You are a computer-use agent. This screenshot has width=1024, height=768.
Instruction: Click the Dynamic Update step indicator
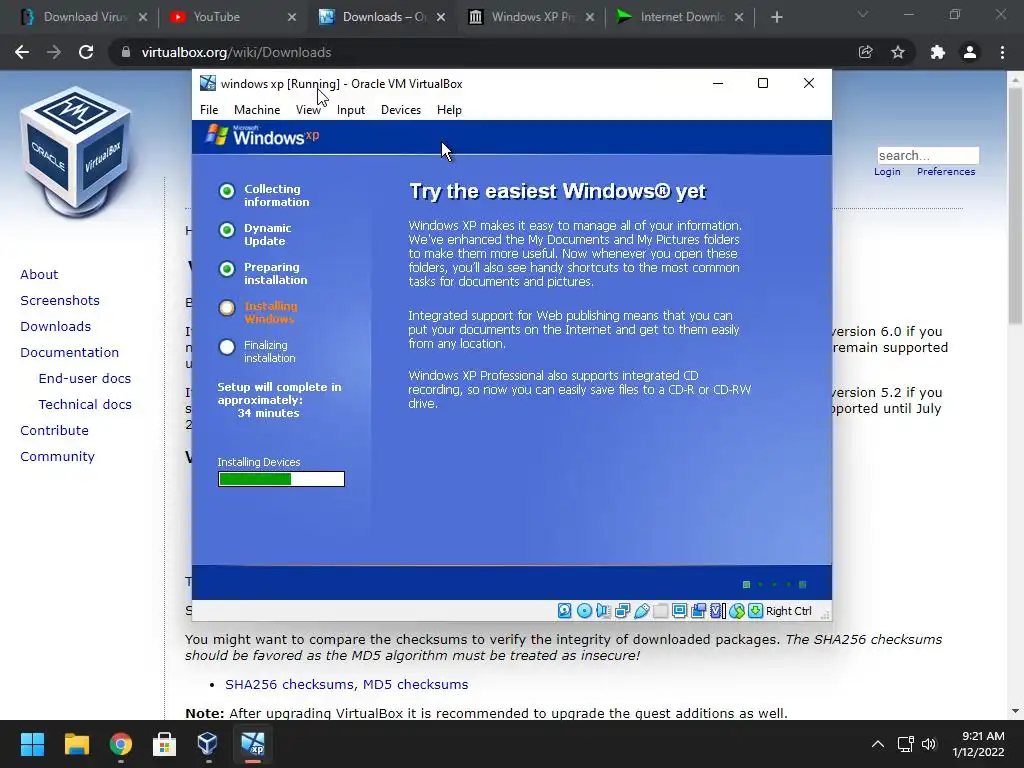point(227,230)
